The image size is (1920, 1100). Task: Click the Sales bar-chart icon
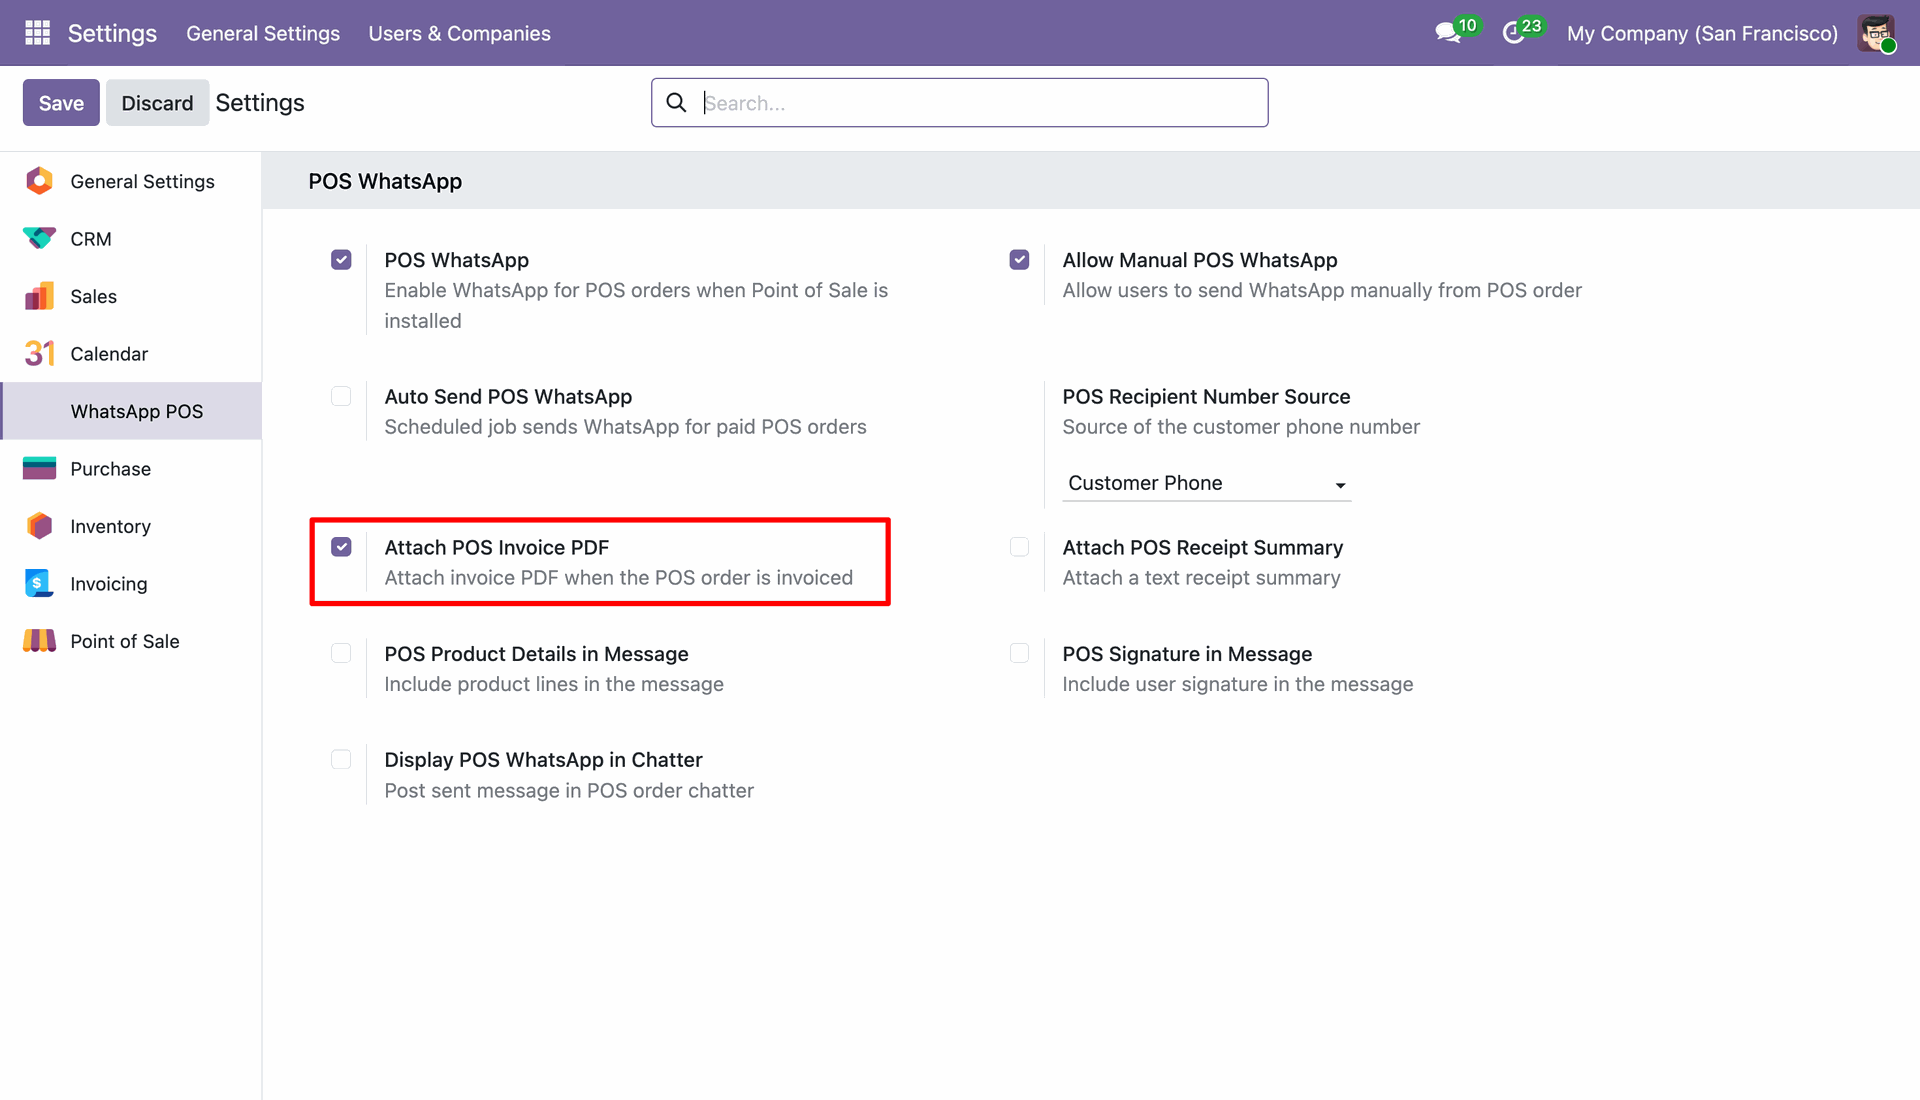pos(39,296)
